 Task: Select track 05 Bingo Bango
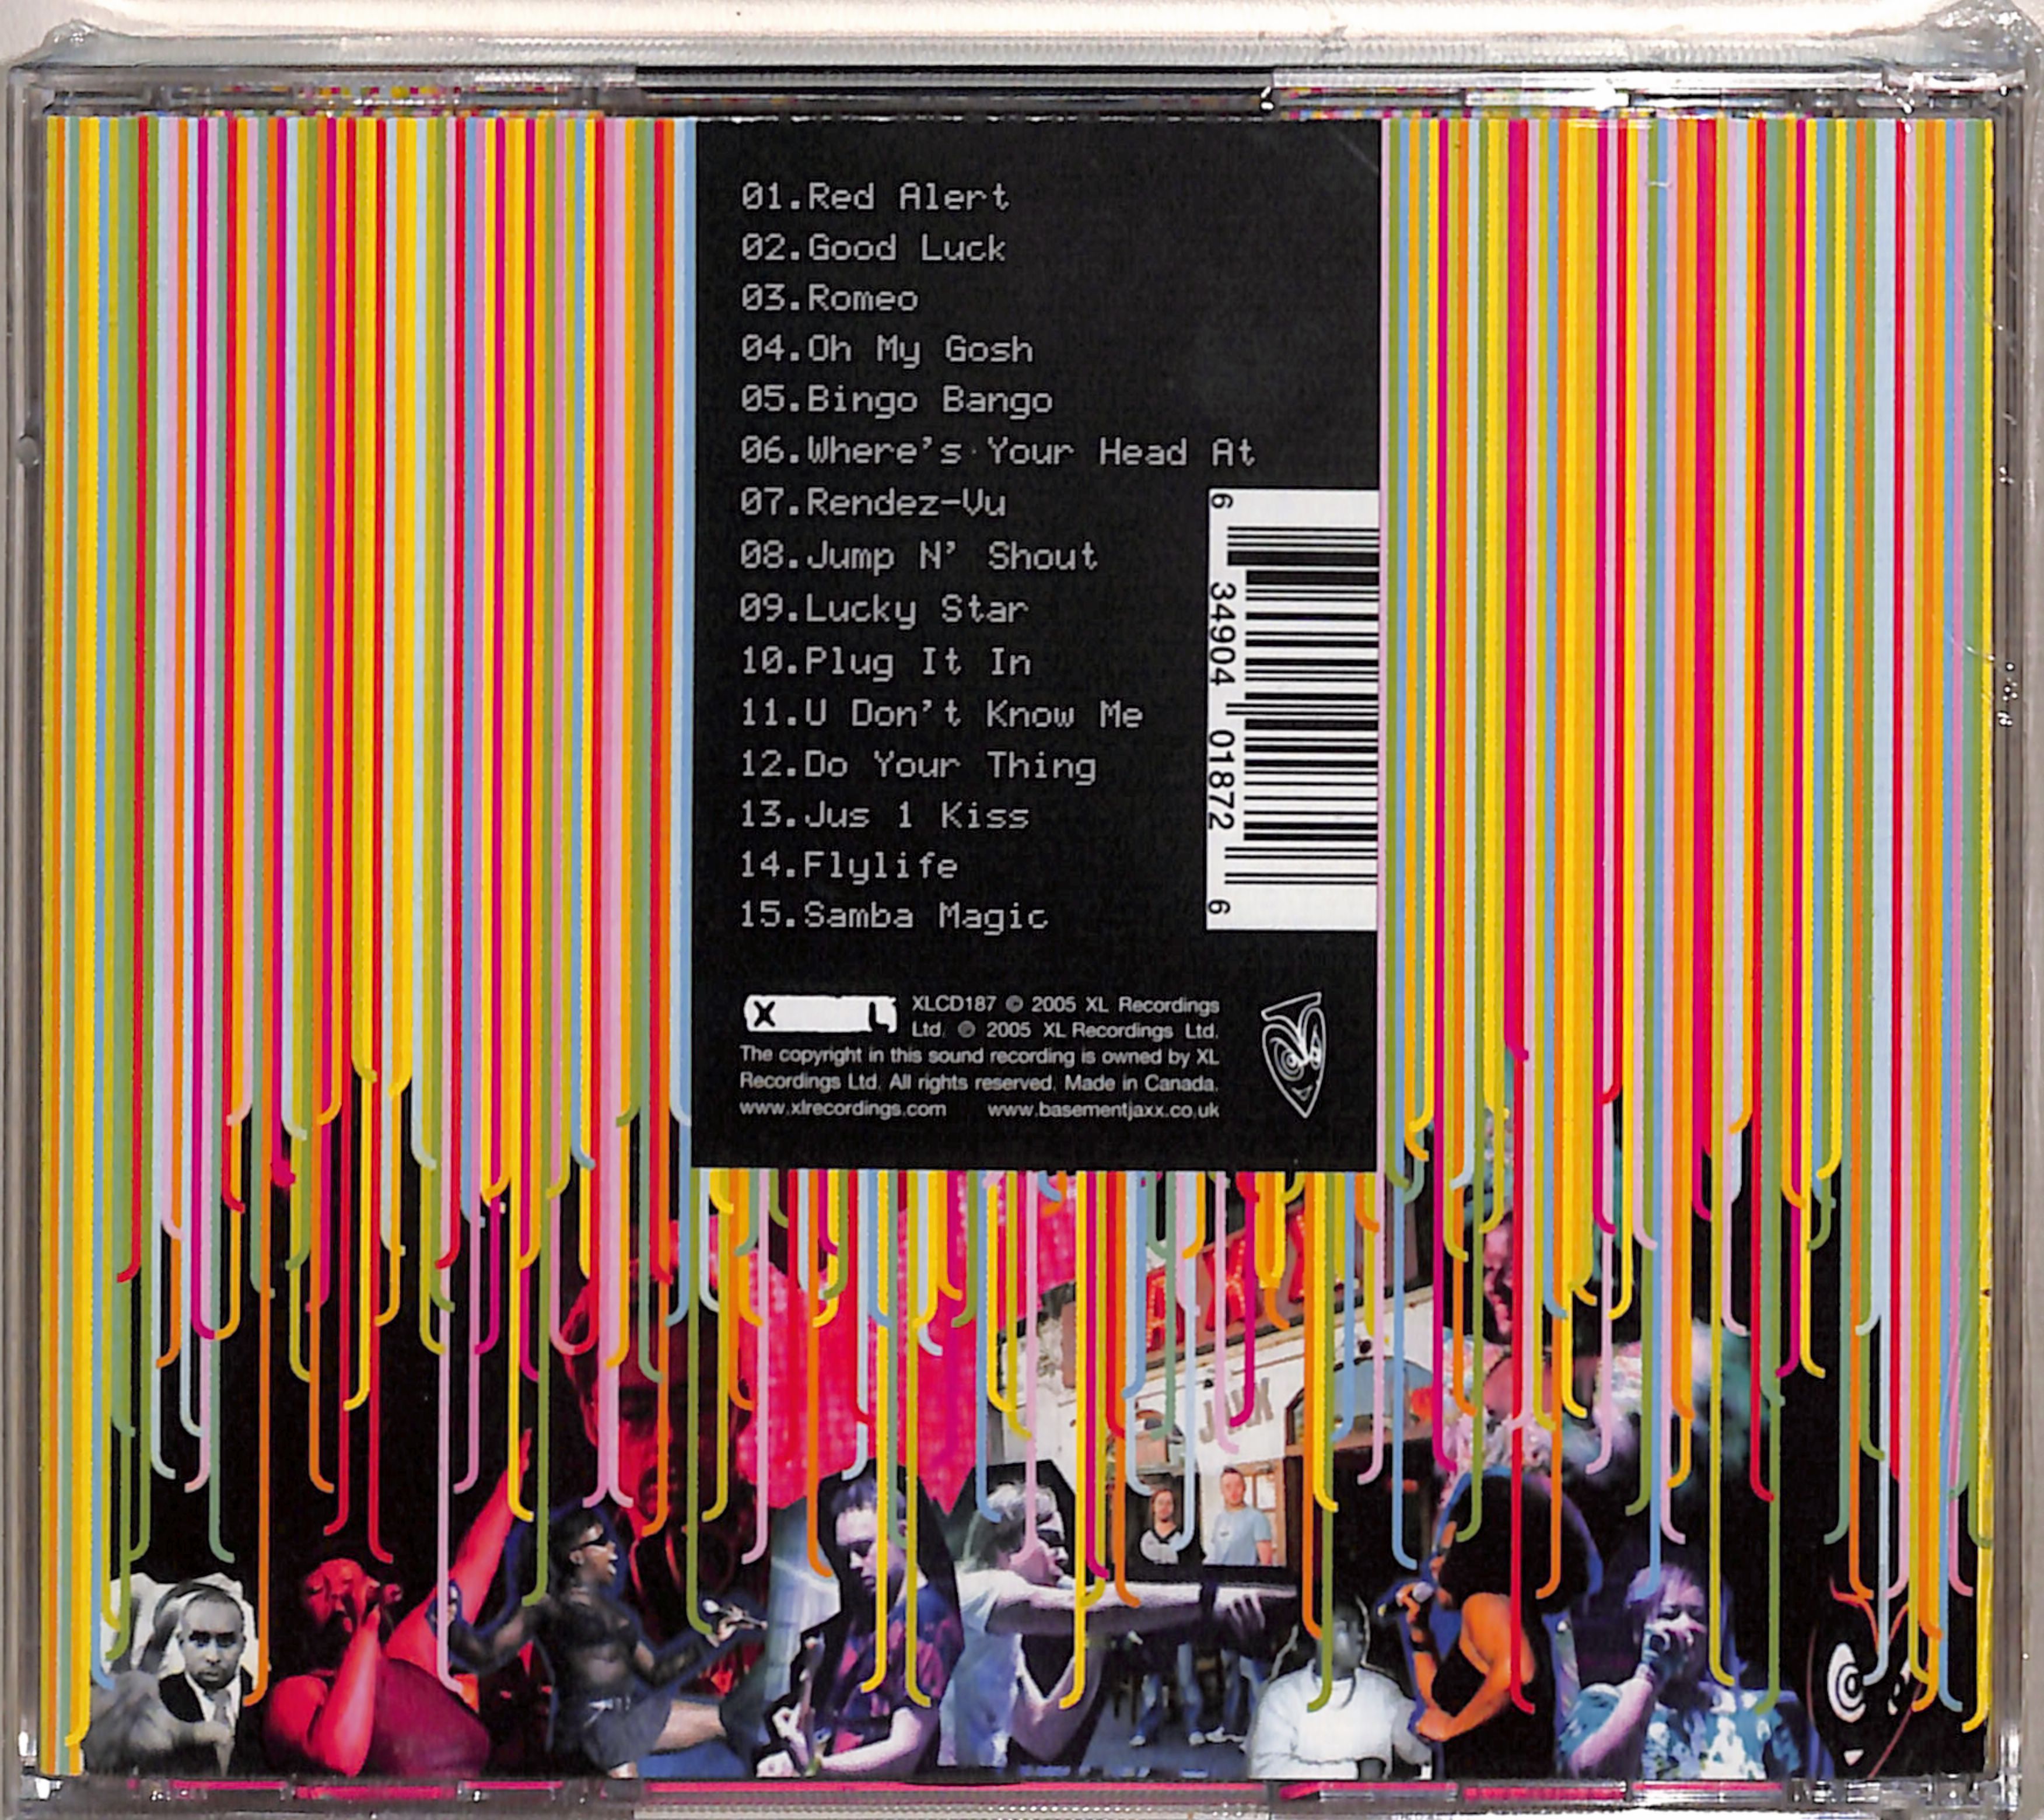(x=896, y=400)
